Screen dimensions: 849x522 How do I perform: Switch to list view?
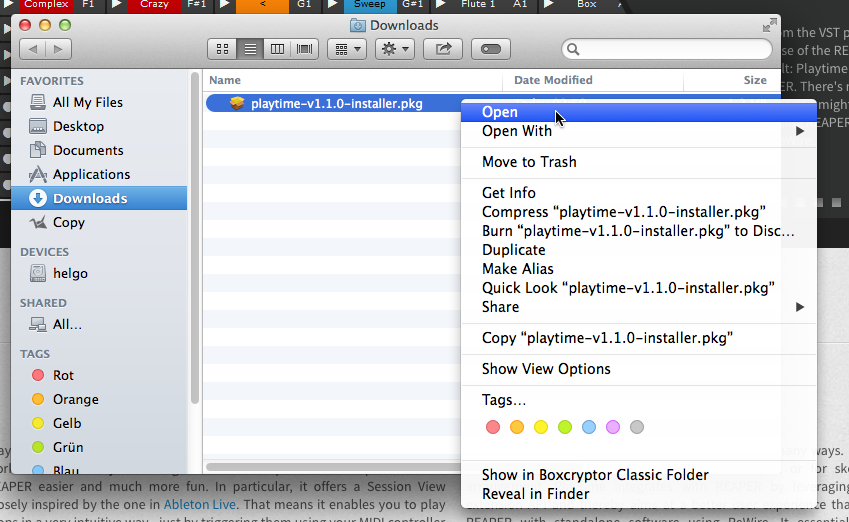[250, 49]
